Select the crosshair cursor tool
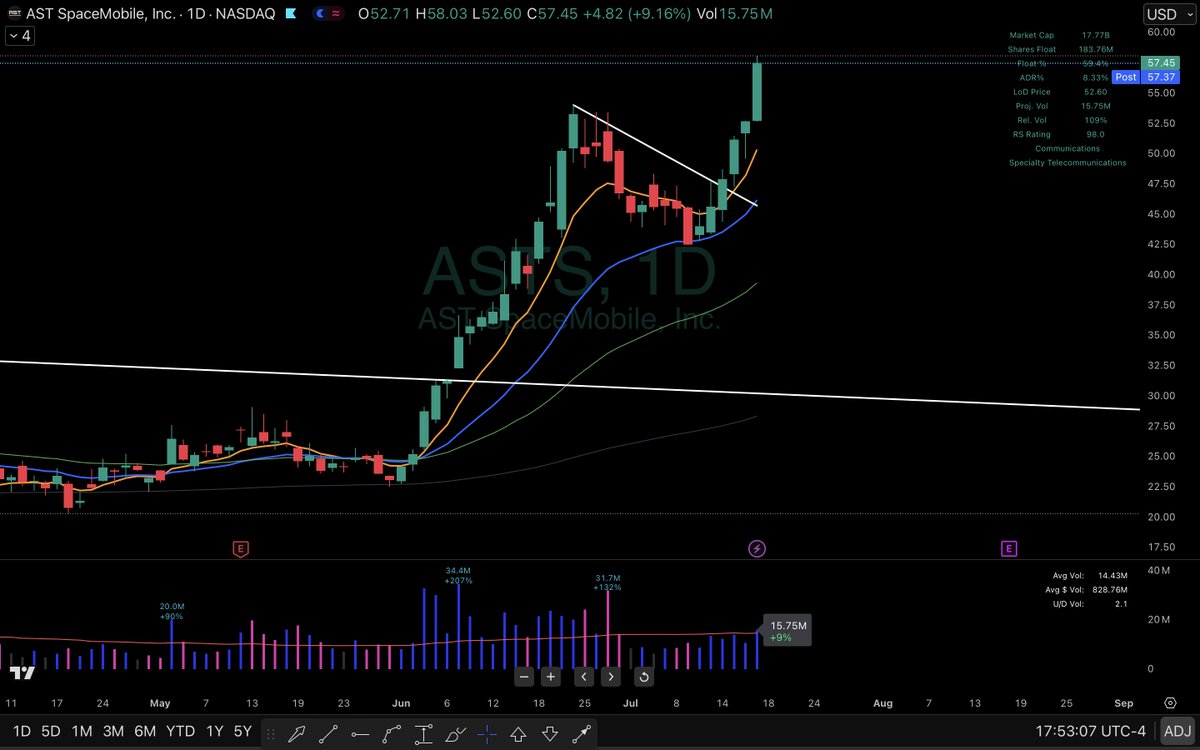Viewport: 1200px width, 750px height. point(487,732)
